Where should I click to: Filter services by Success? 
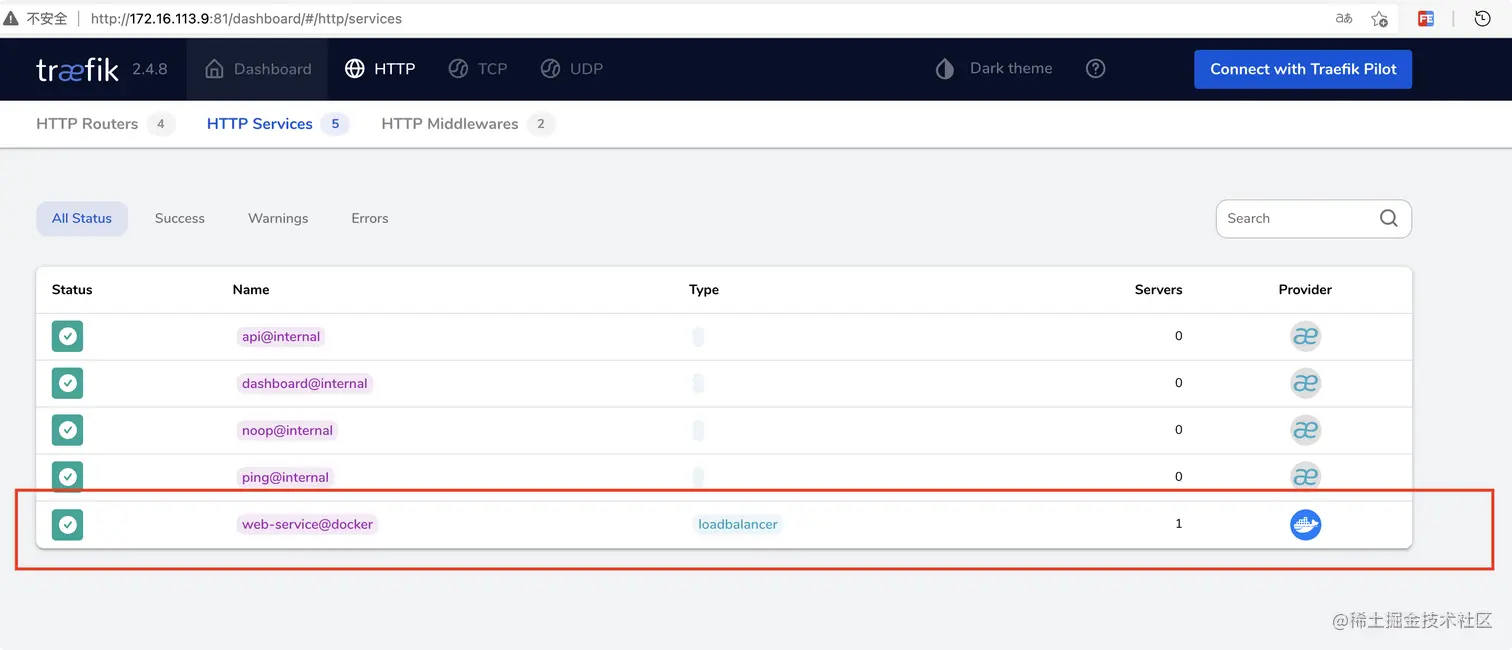180,218
